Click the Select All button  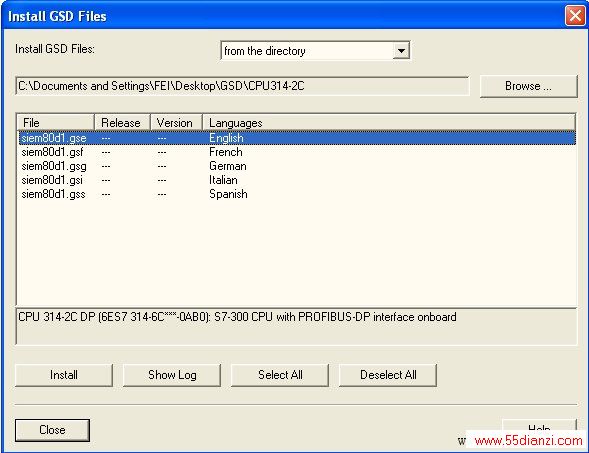(x=280, y=375)
